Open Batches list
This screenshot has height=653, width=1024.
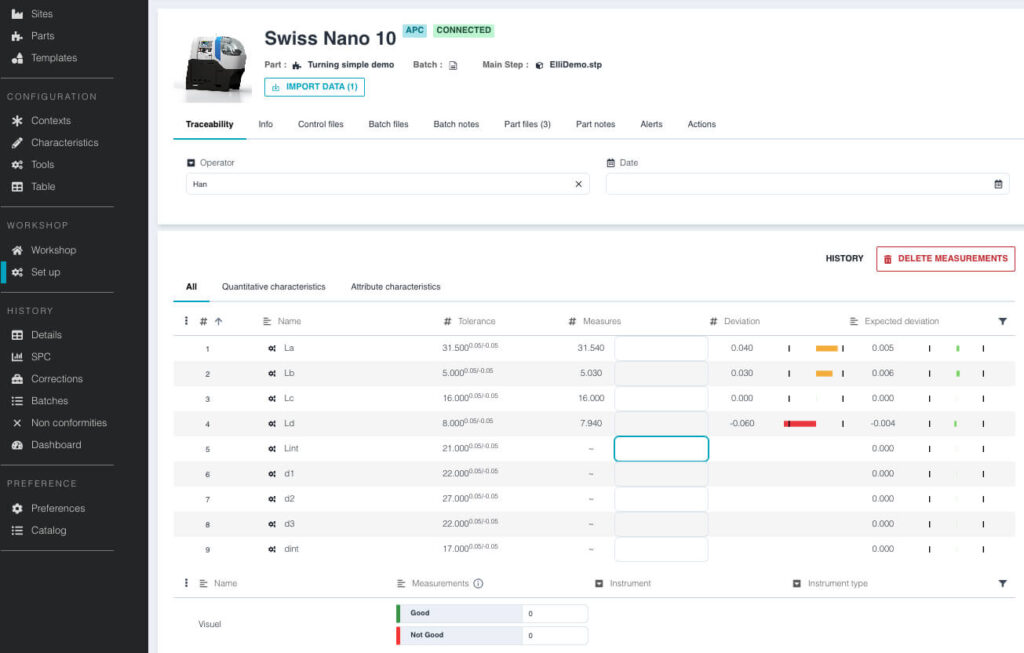click(x=49, y=401)
